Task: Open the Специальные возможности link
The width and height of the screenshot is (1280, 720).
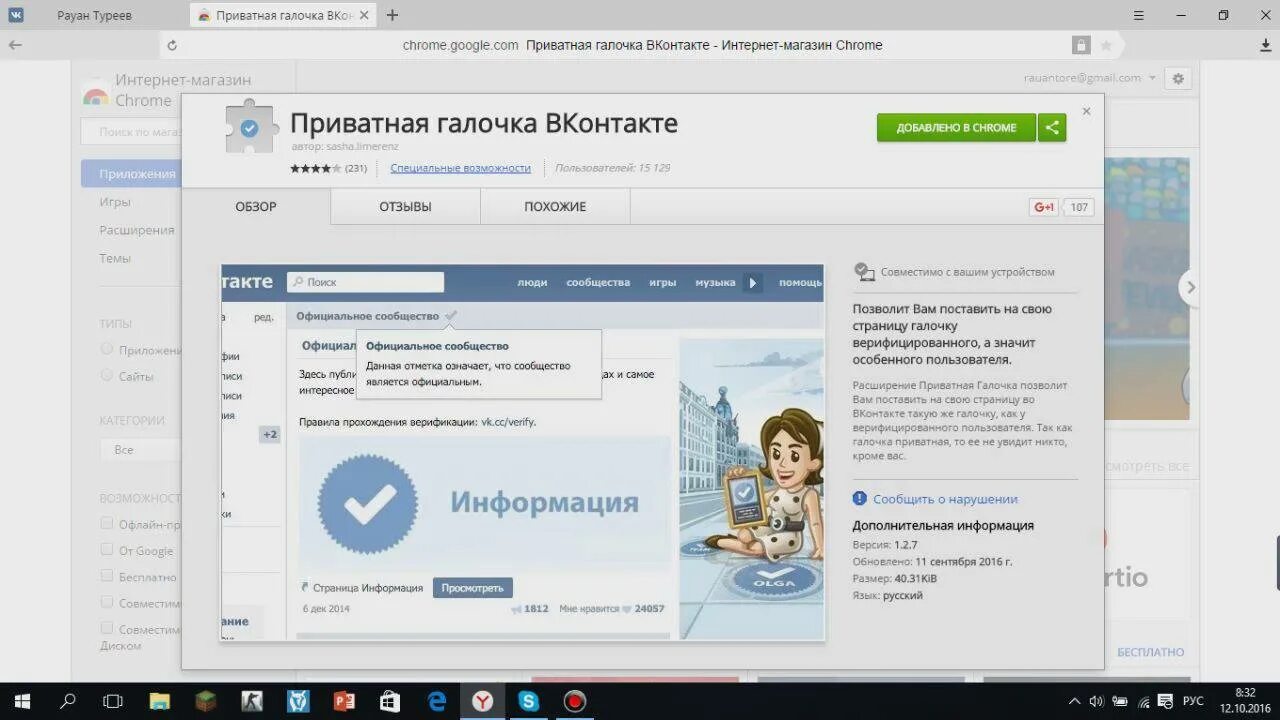Action: [460, 168]
